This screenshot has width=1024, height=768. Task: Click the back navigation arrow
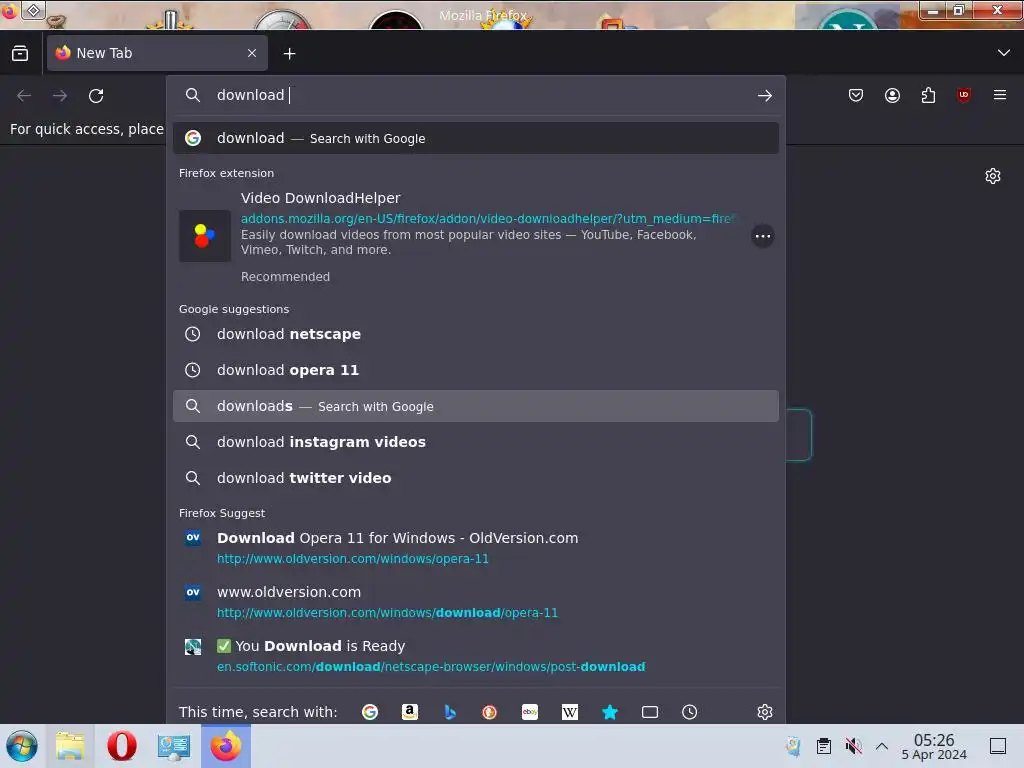24,96
